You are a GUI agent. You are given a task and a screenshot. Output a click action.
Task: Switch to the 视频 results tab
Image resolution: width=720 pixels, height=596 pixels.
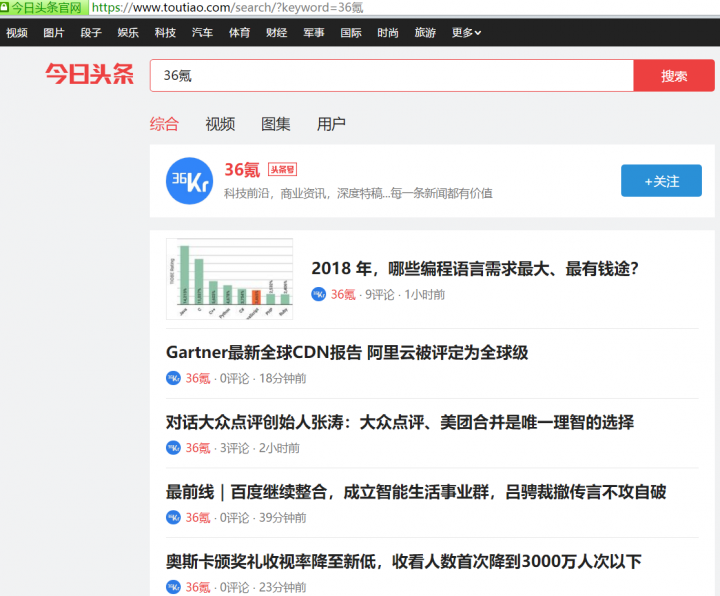tap(220, 124)
